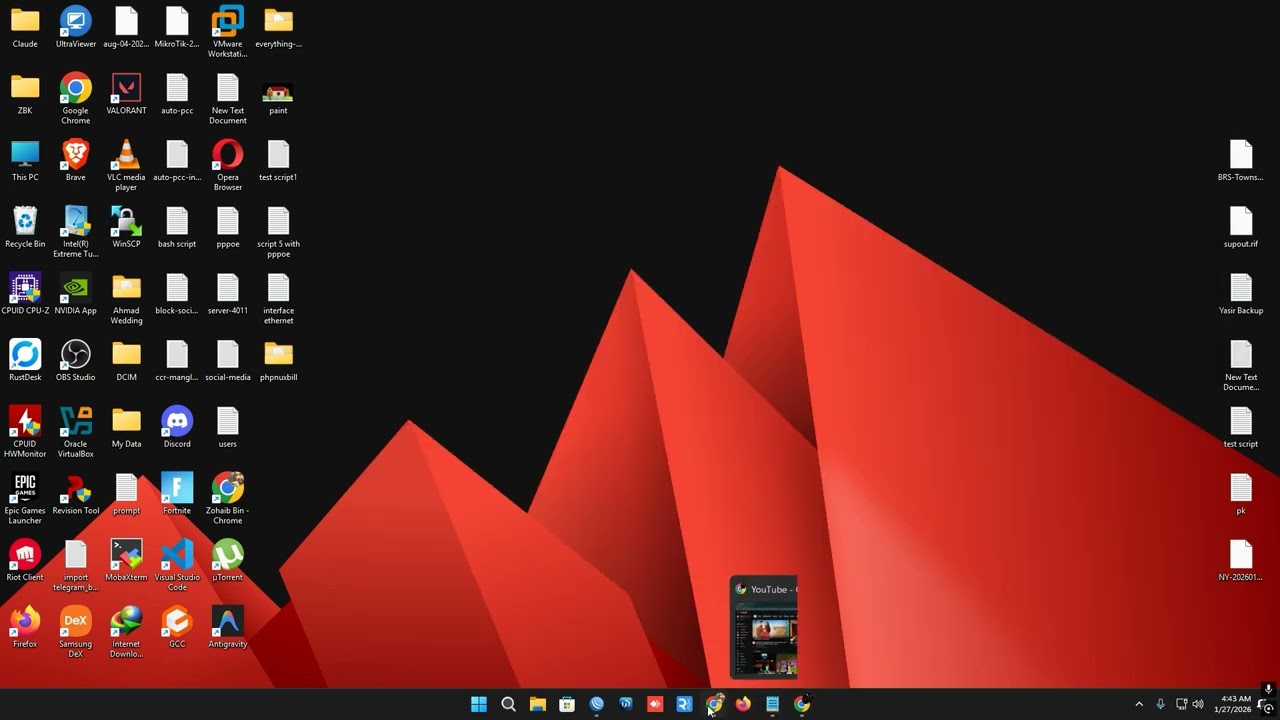Select the WinSCP desktop icon
1280x720 pixels.
tap(126, 228)
